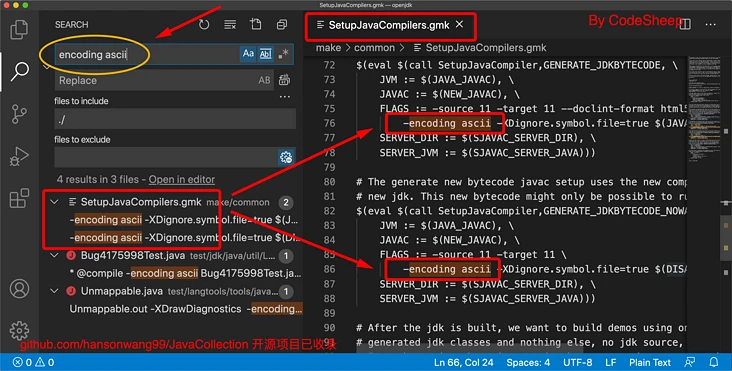Open the Source Control view
This screenshot has height=371, width=732.
click(19, 114)
